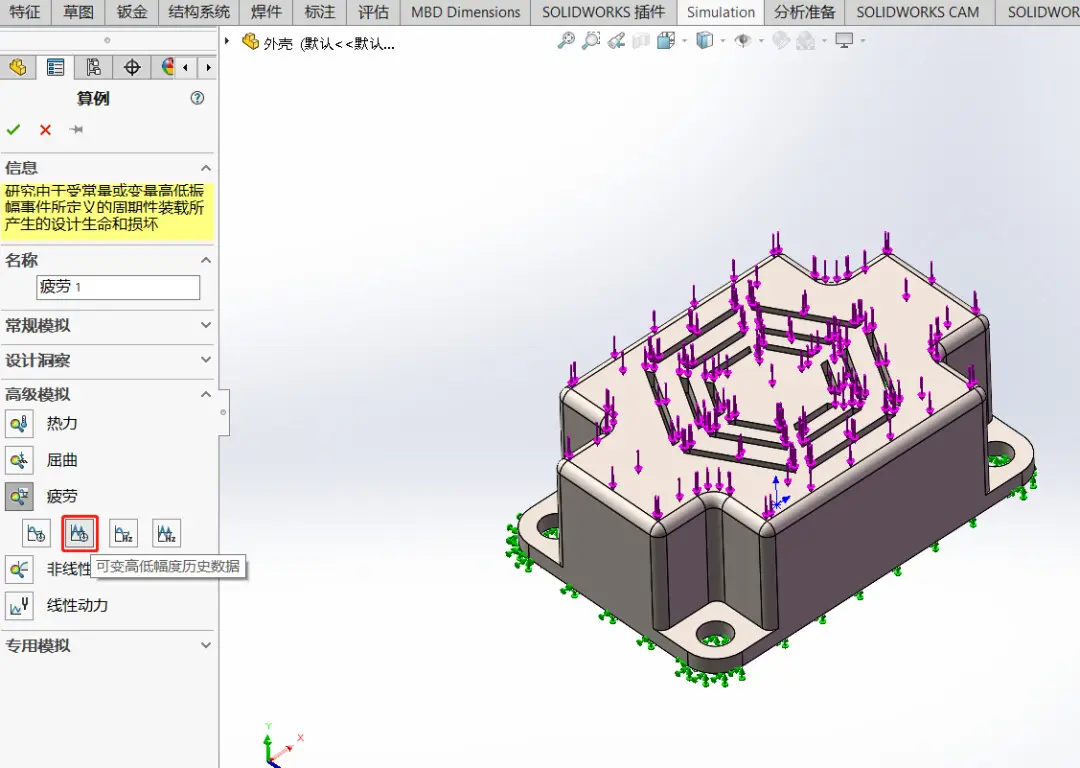Image resolution: width=1080 pixels, height=768 pixels.
Task: Click the 热力 label
Action: tap(62, 423)
